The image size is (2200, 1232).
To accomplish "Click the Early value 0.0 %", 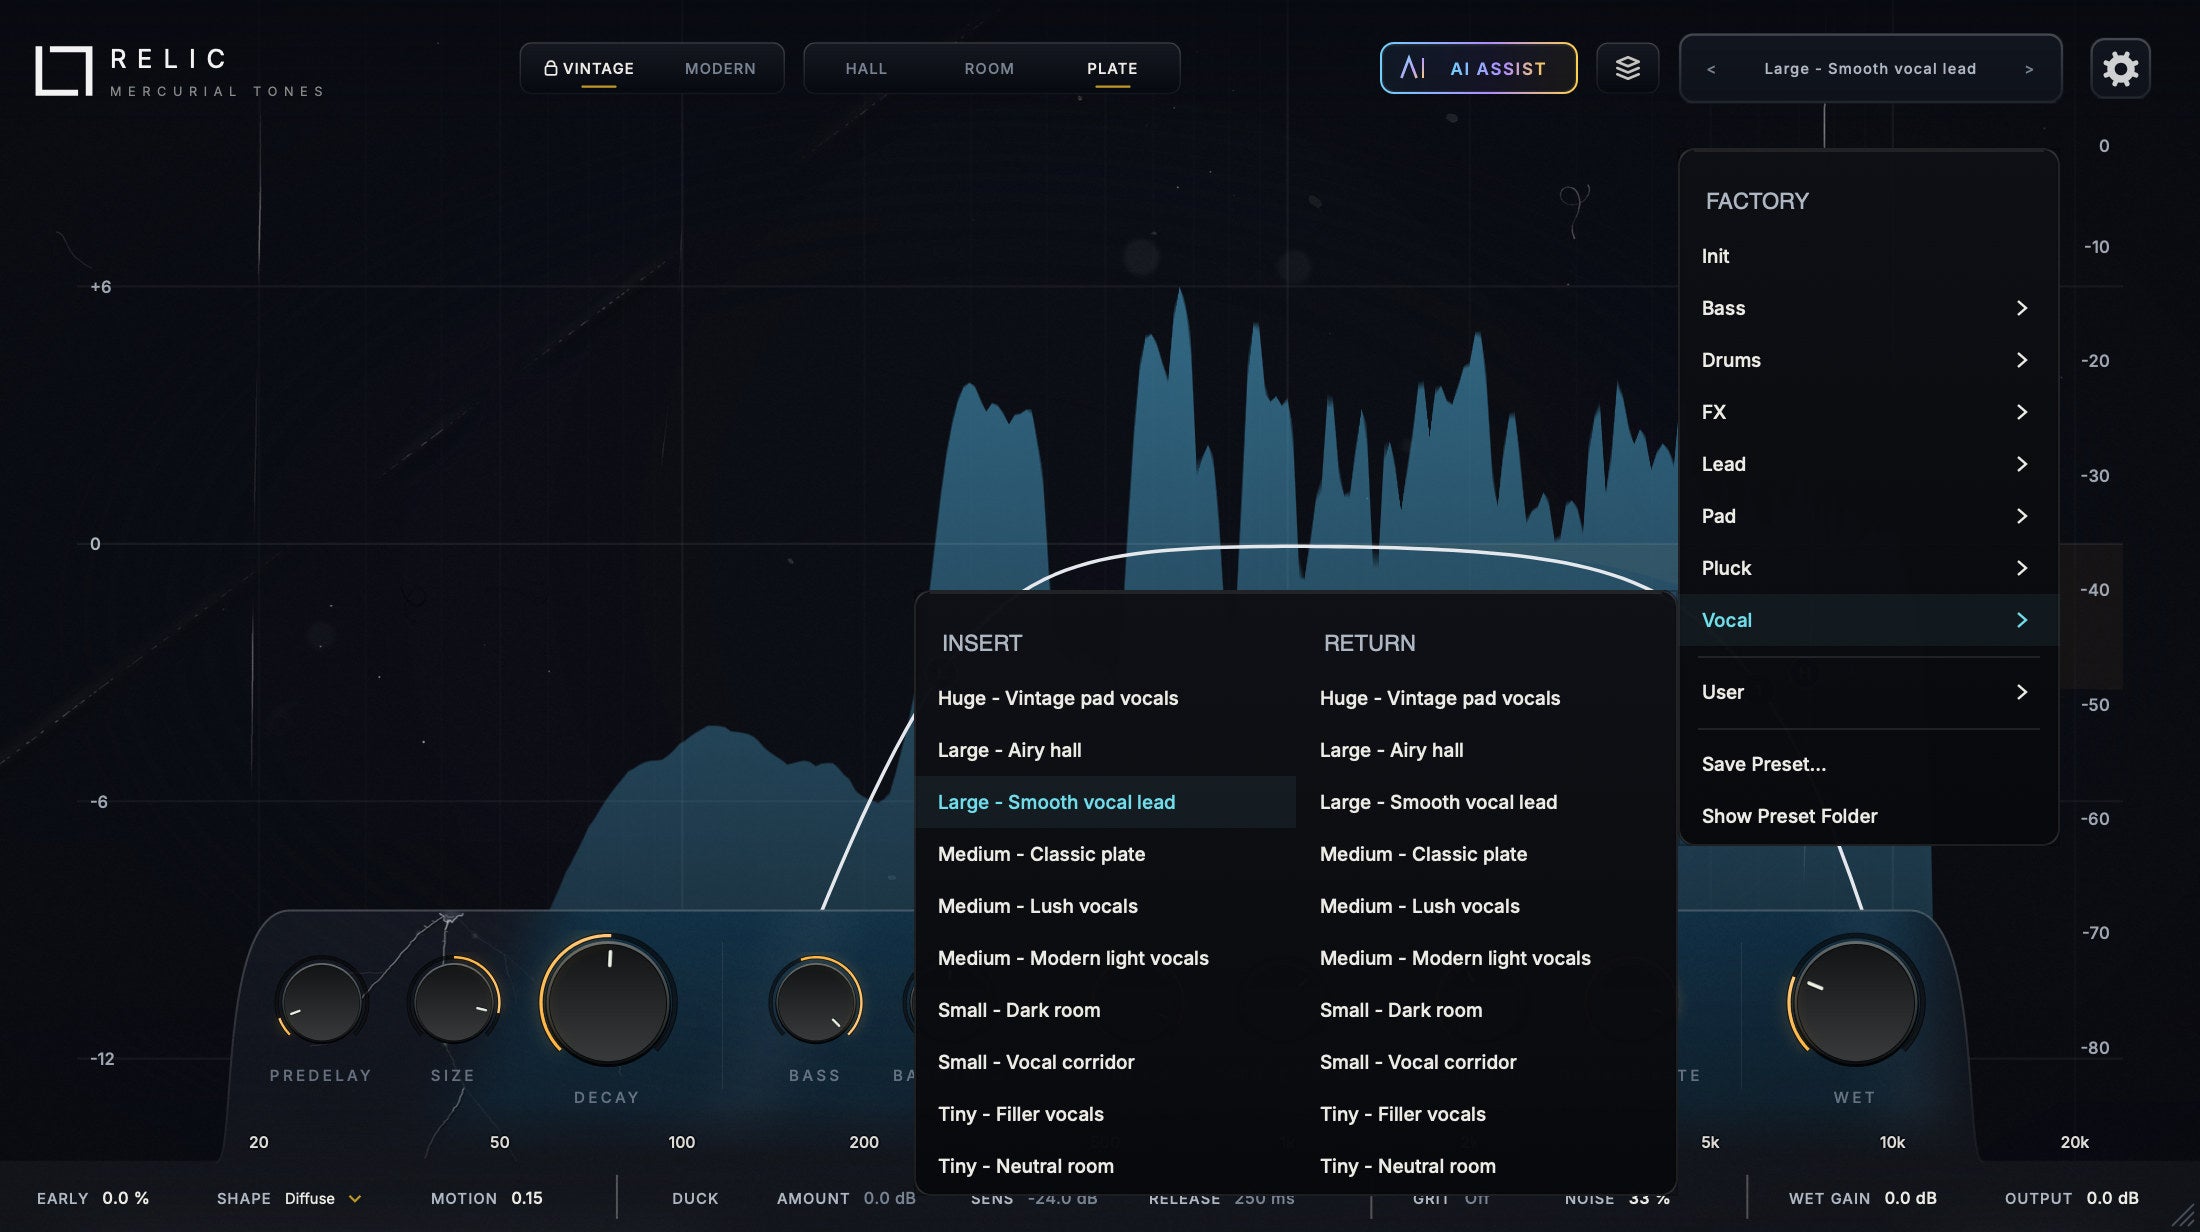I will [x=126, y=1198].
